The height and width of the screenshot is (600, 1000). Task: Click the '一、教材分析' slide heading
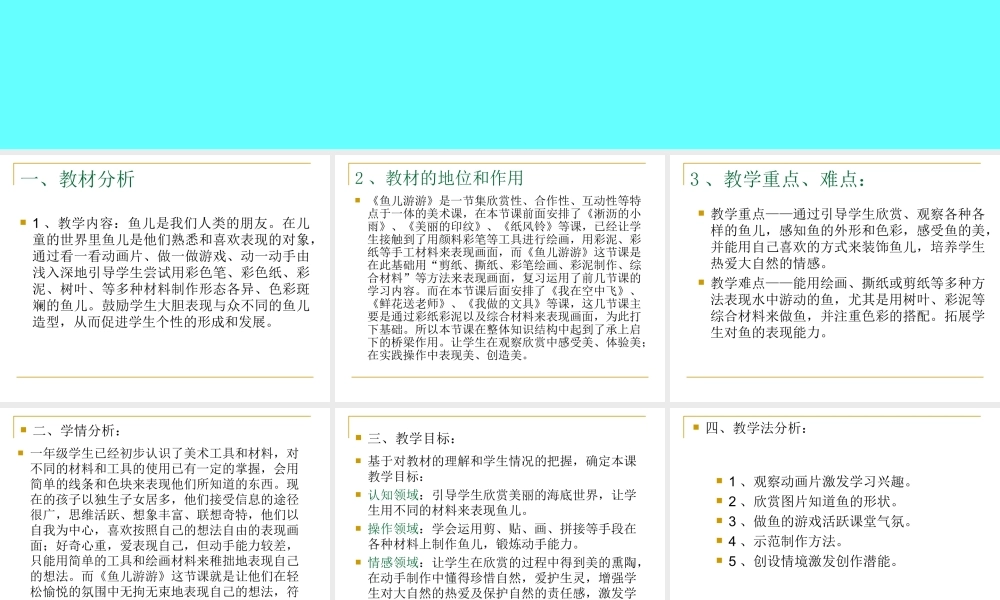tap(78, 180)
